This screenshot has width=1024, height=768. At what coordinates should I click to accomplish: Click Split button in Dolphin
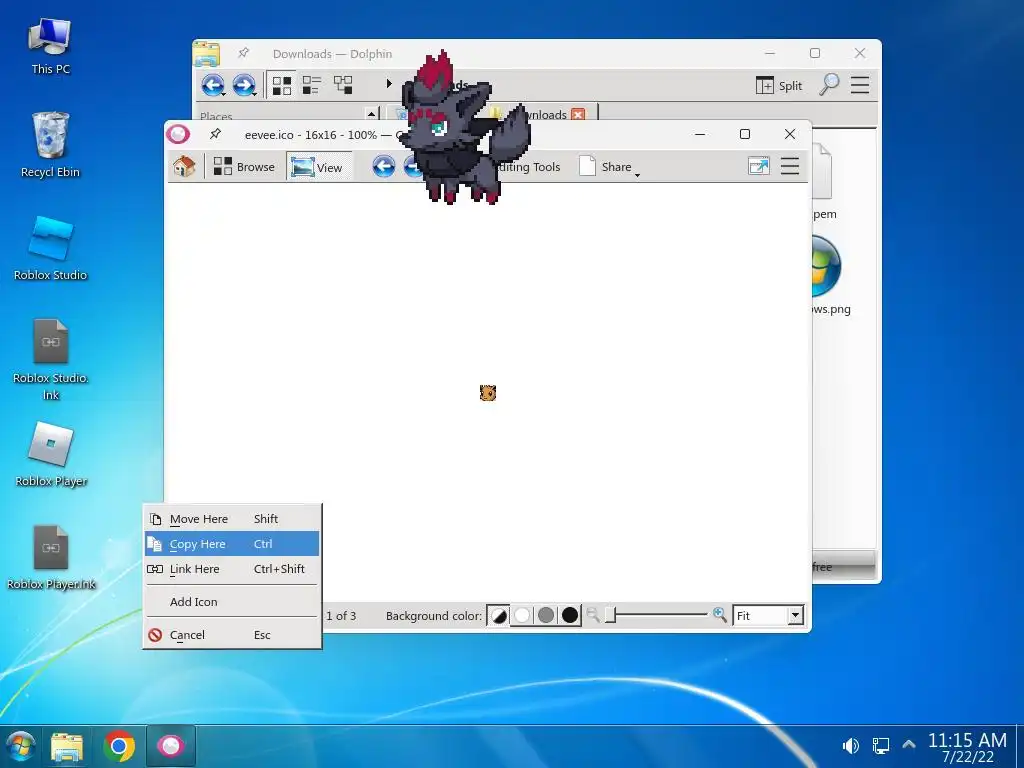pyautogui.click(x=778, y=86)
